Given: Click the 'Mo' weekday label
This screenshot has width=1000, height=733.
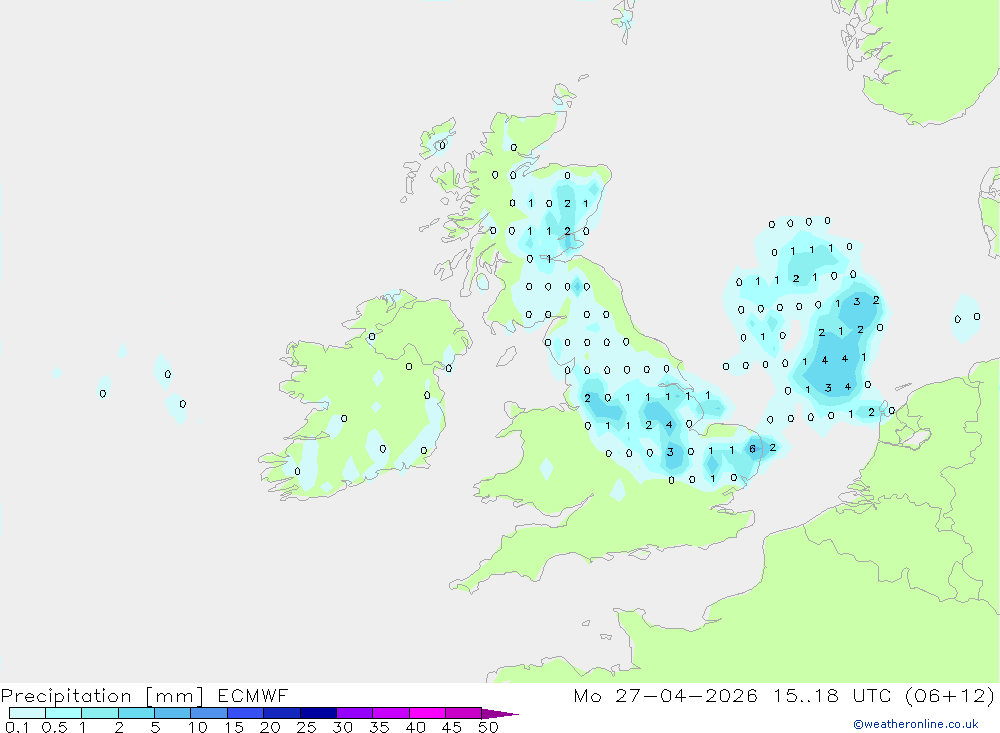Looking at the screenshot, I should tap(587, 695).
